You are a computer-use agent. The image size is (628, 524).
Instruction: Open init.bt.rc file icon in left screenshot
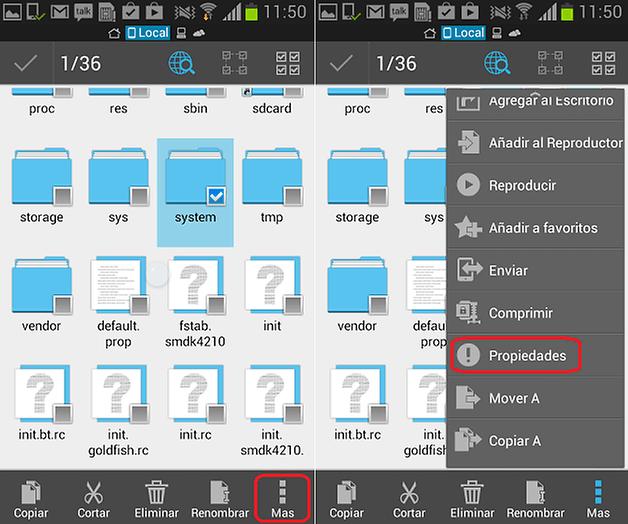[42, 394]
